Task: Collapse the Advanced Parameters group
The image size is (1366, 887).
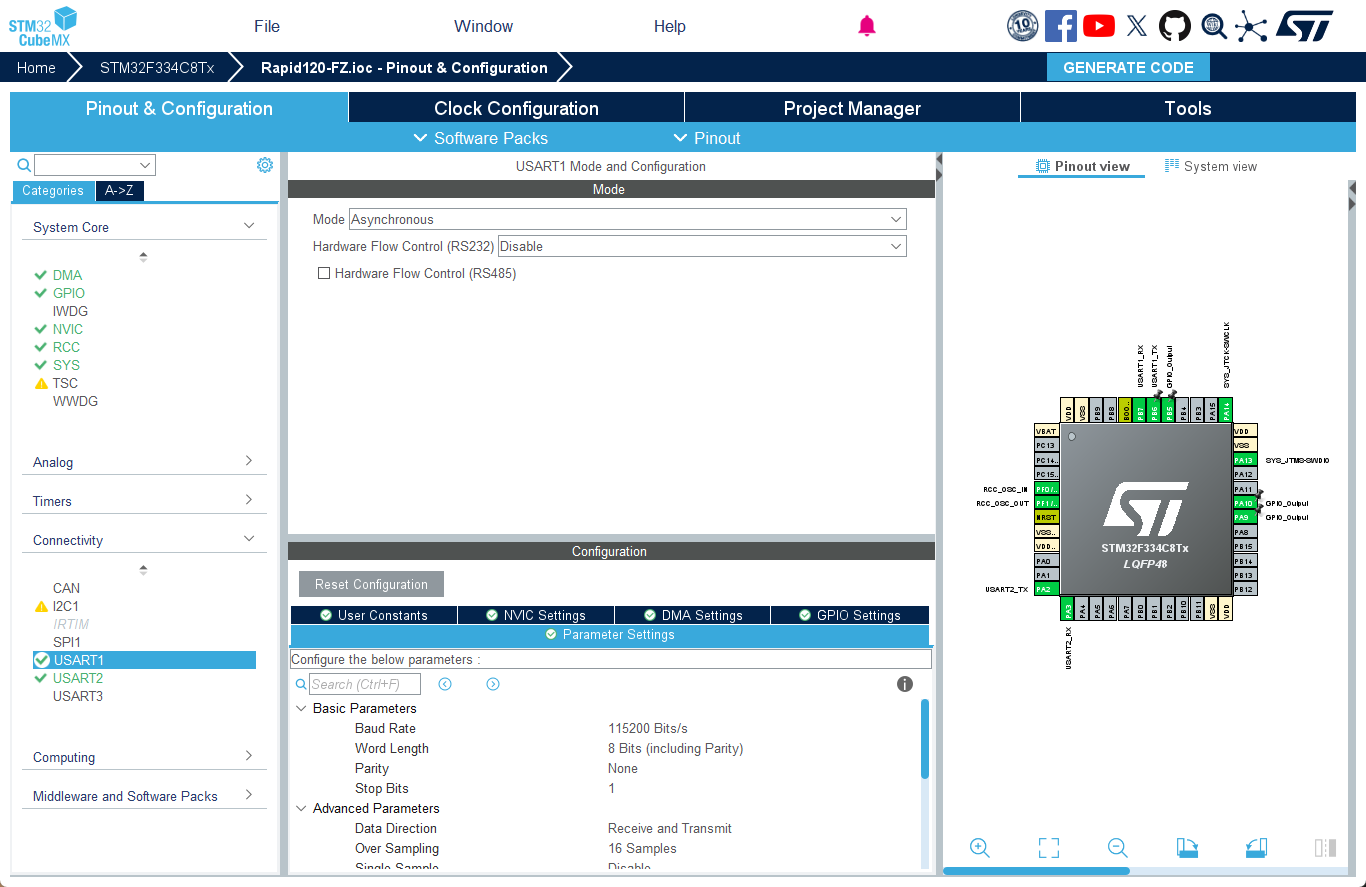Action: point(301,808)
